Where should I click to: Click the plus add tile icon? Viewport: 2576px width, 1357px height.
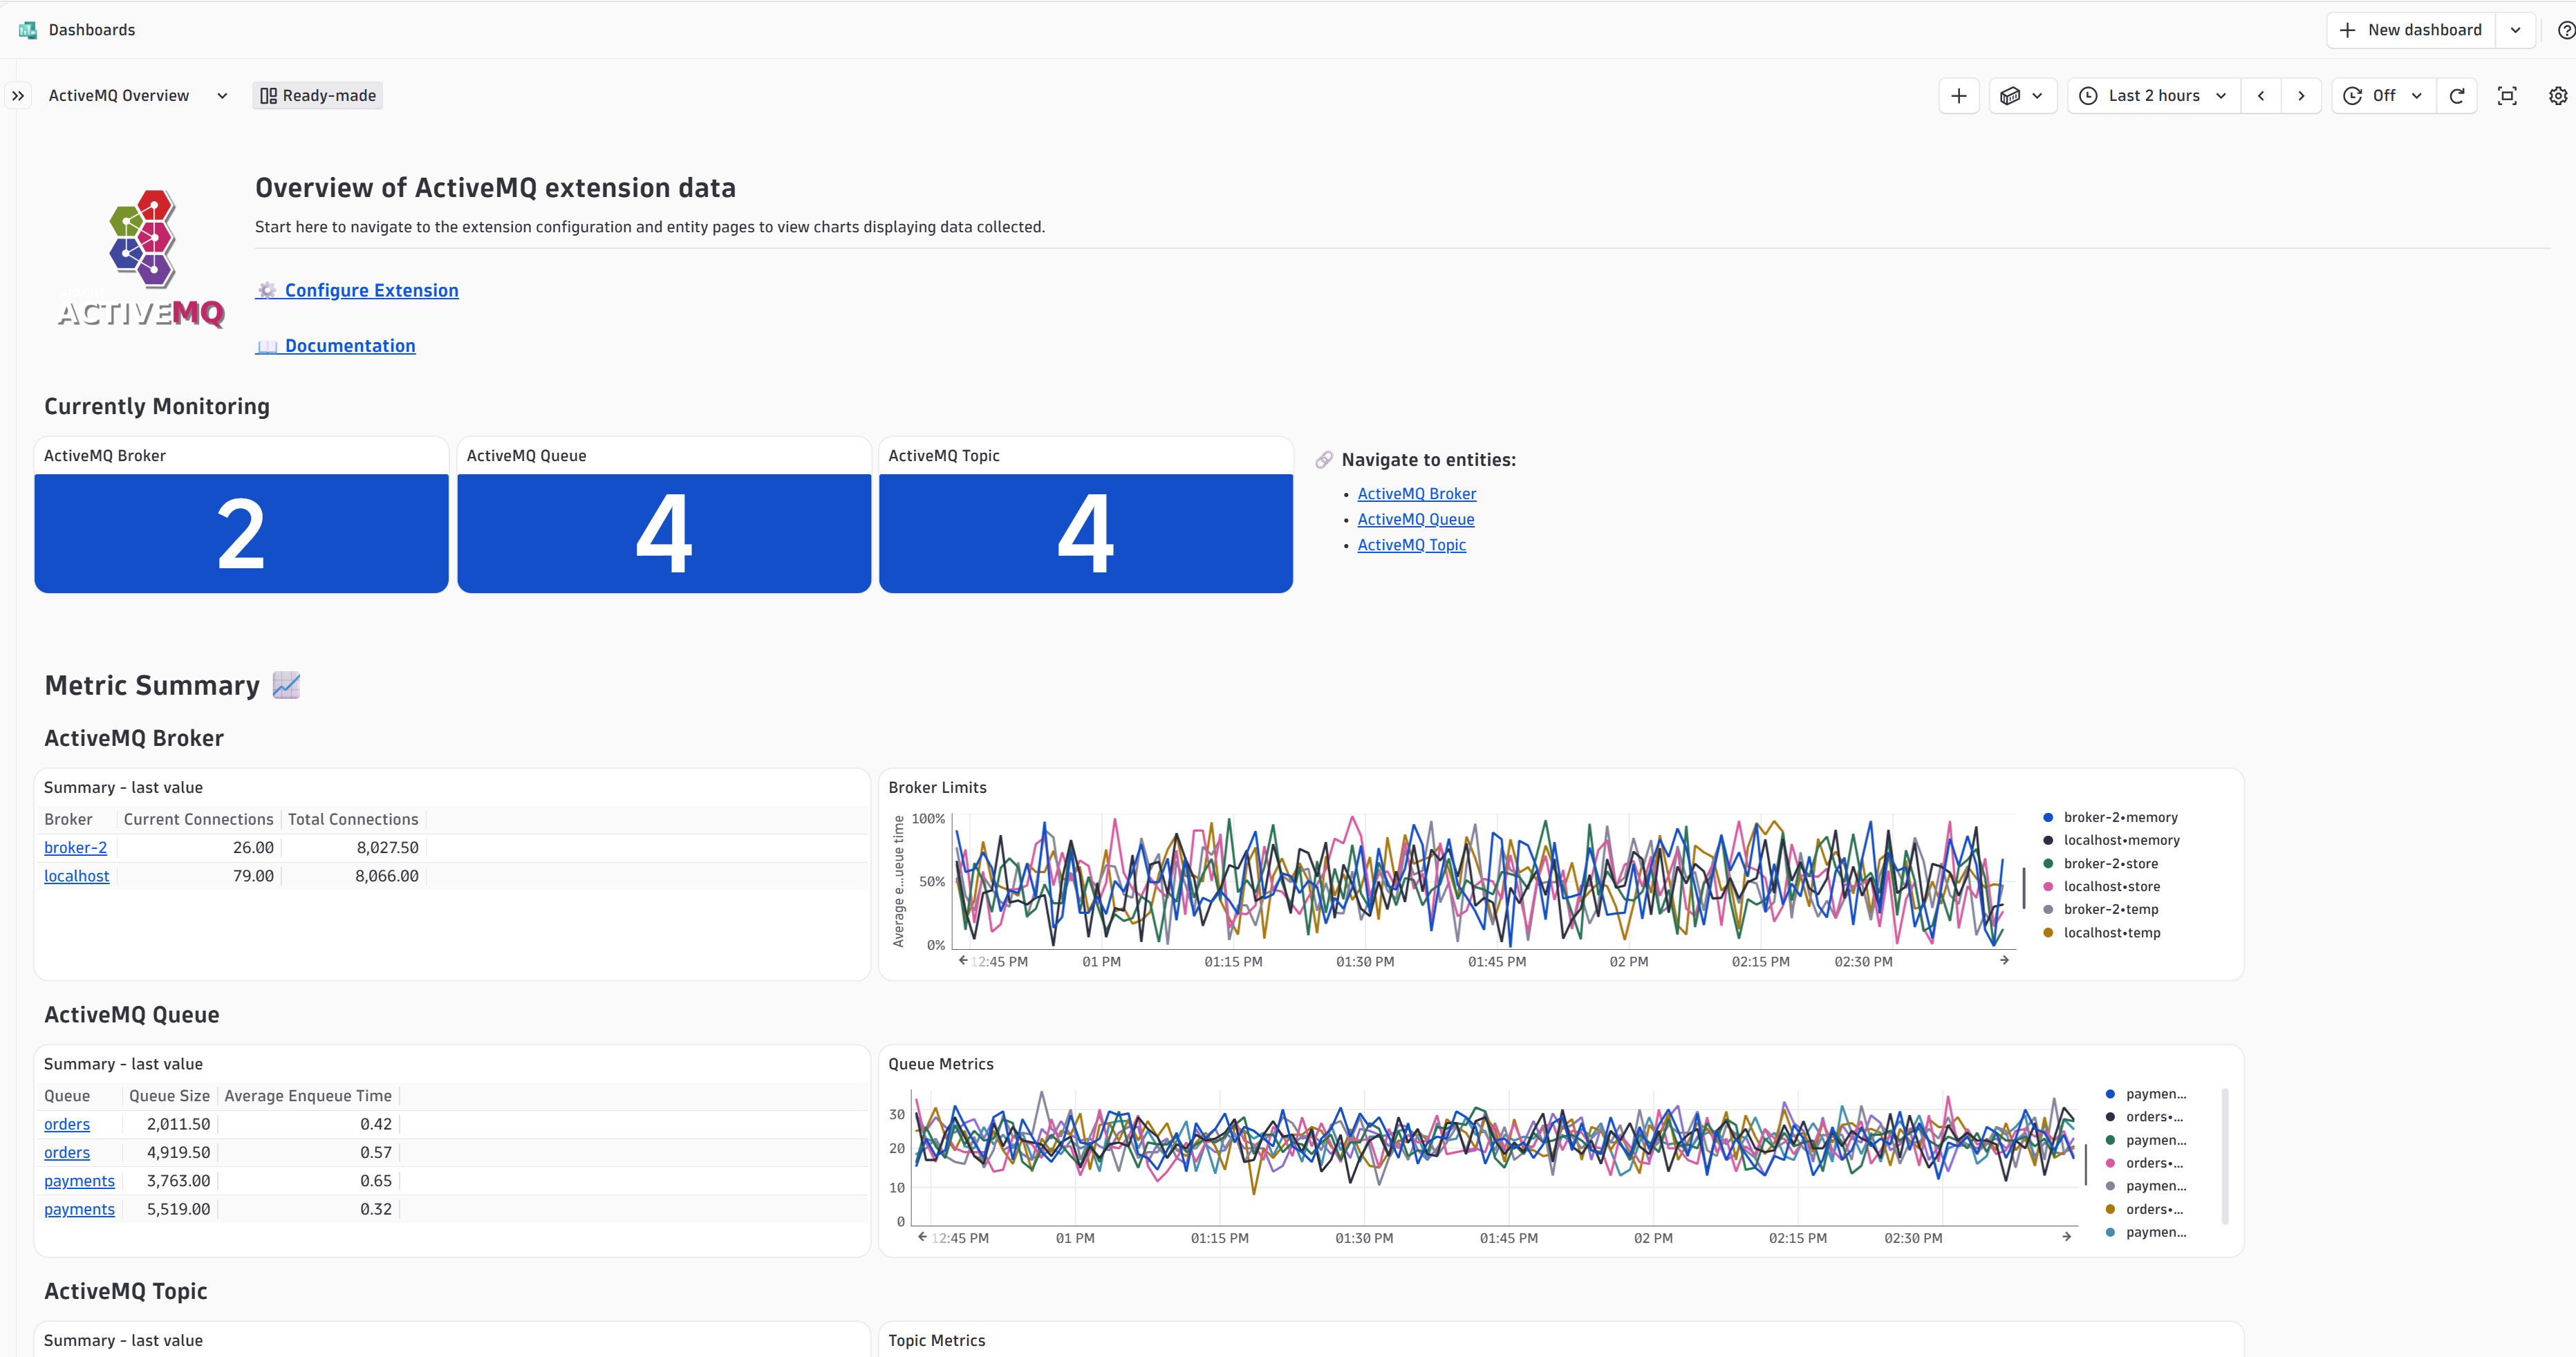1958,96
